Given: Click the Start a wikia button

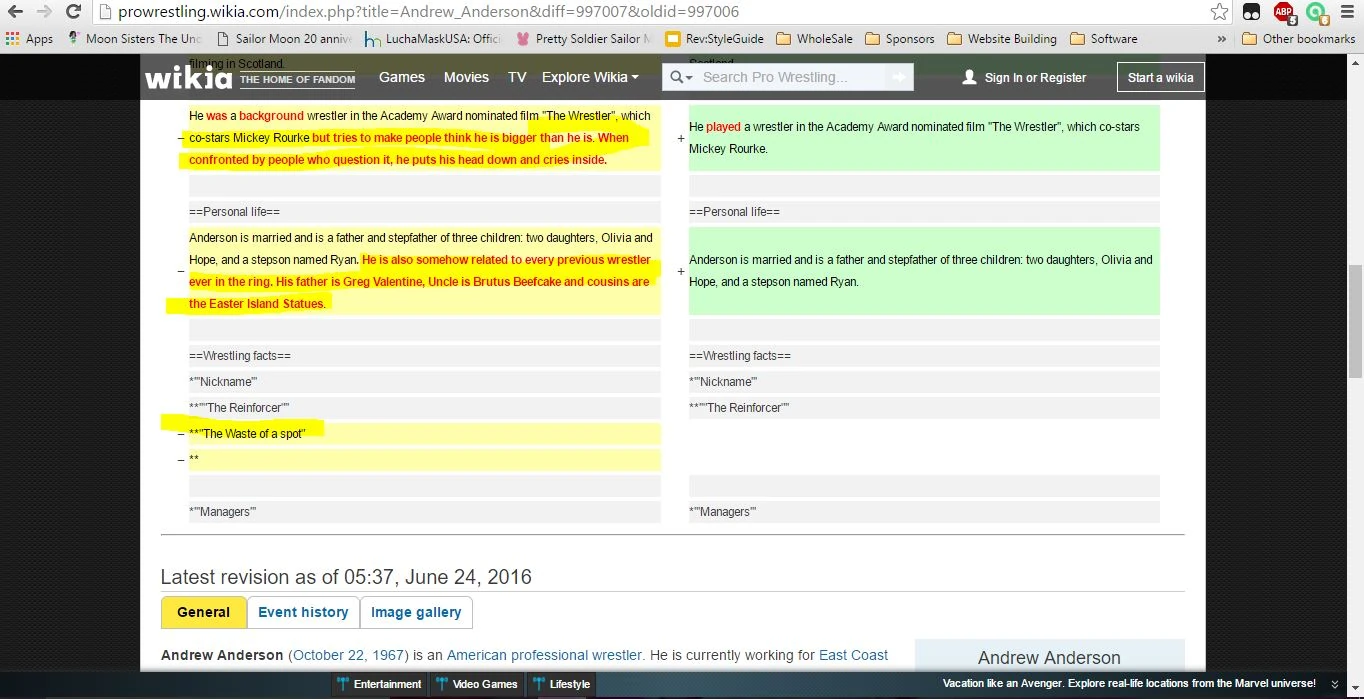Looking at the screenshot, I should tap(1160, 77).
